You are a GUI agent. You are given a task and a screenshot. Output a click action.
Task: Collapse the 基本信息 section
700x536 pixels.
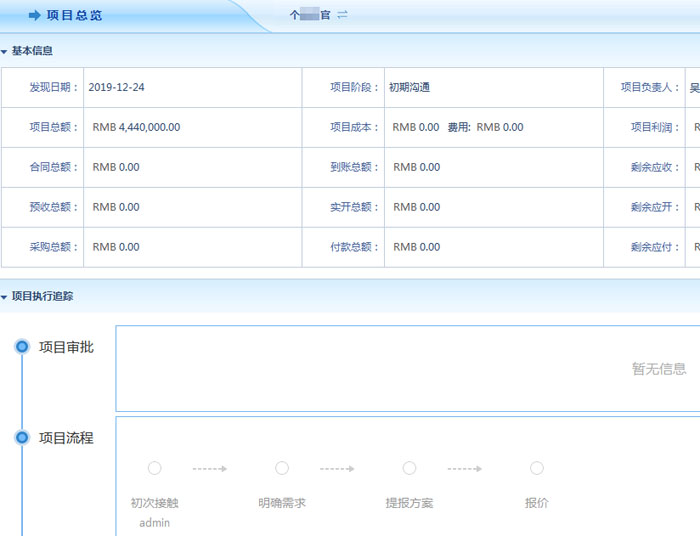coord(5,51)
